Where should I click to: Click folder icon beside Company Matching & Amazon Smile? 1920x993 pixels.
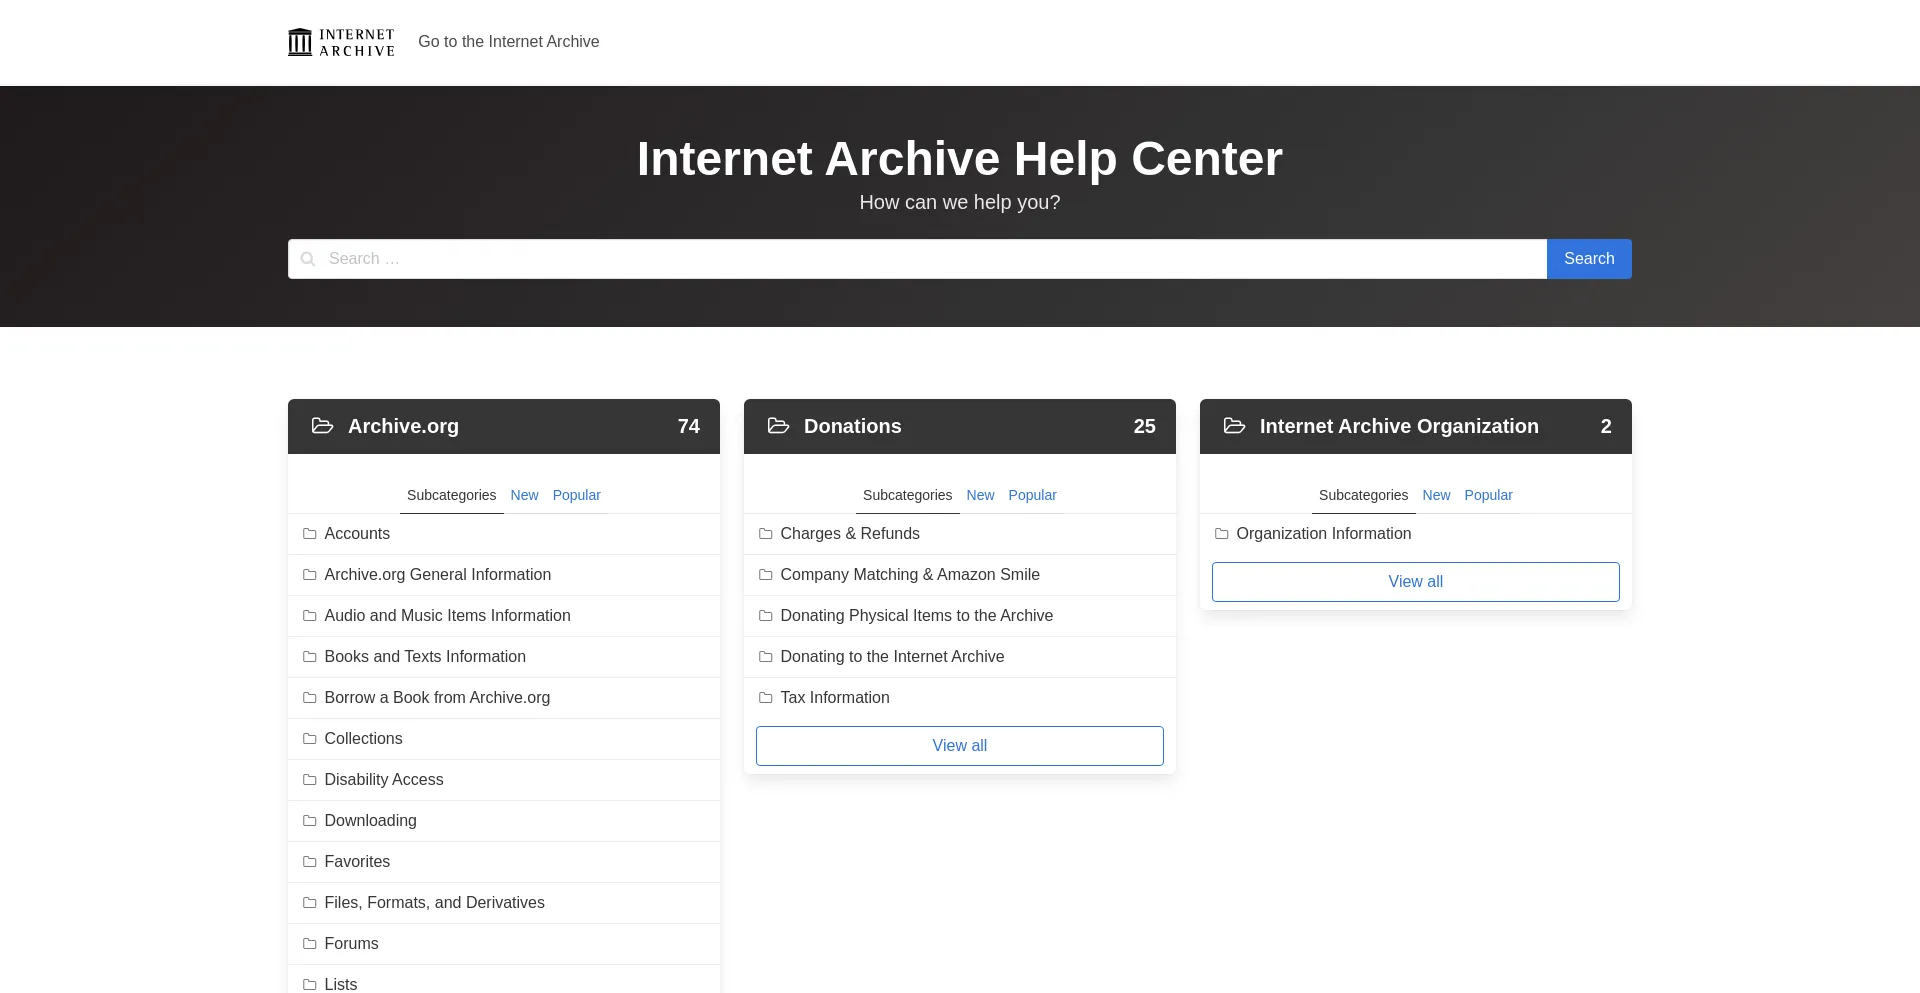pos(766,575)
